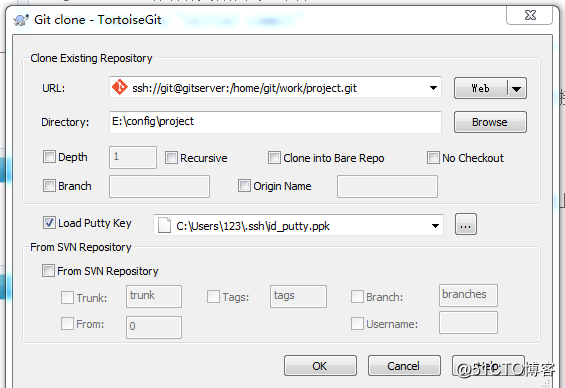Tick the Branch checkbox under Depth
Screen dimensions: 565x388
pos(49,186)
